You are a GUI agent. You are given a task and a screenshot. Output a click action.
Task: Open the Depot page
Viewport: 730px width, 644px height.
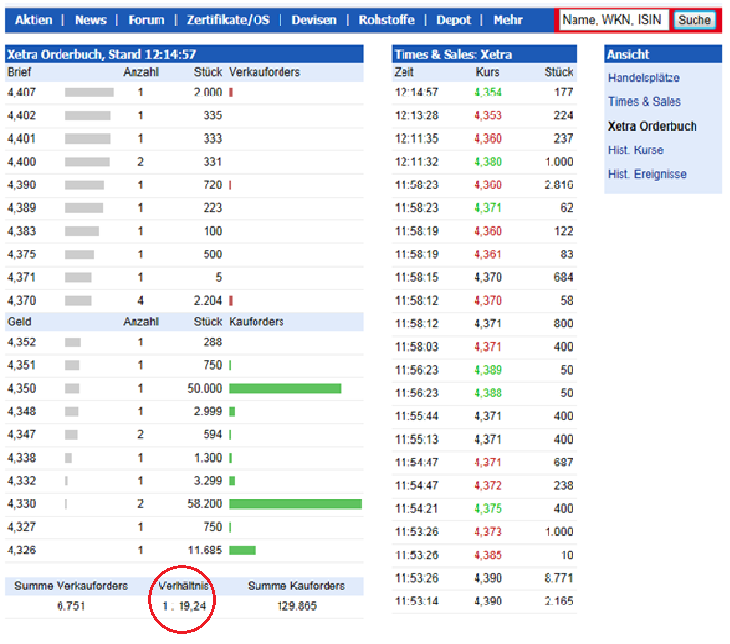tap(453, 20)
